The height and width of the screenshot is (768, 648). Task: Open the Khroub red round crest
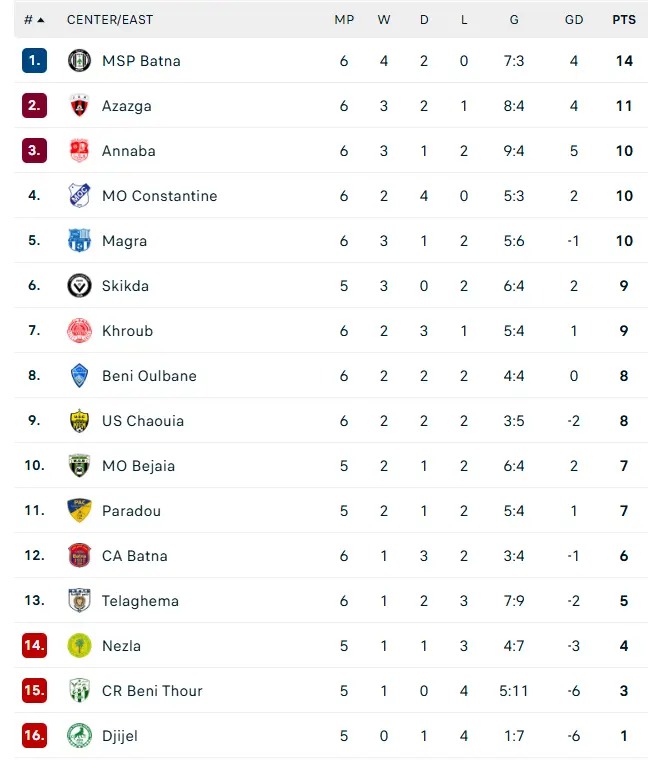tap(79, 331)
